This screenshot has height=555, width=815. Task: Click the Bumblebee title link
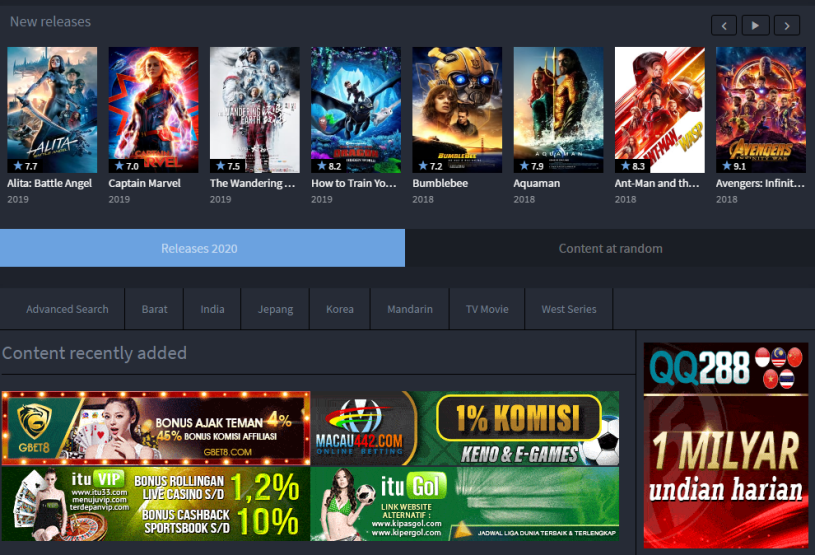[x=440, y=183]
